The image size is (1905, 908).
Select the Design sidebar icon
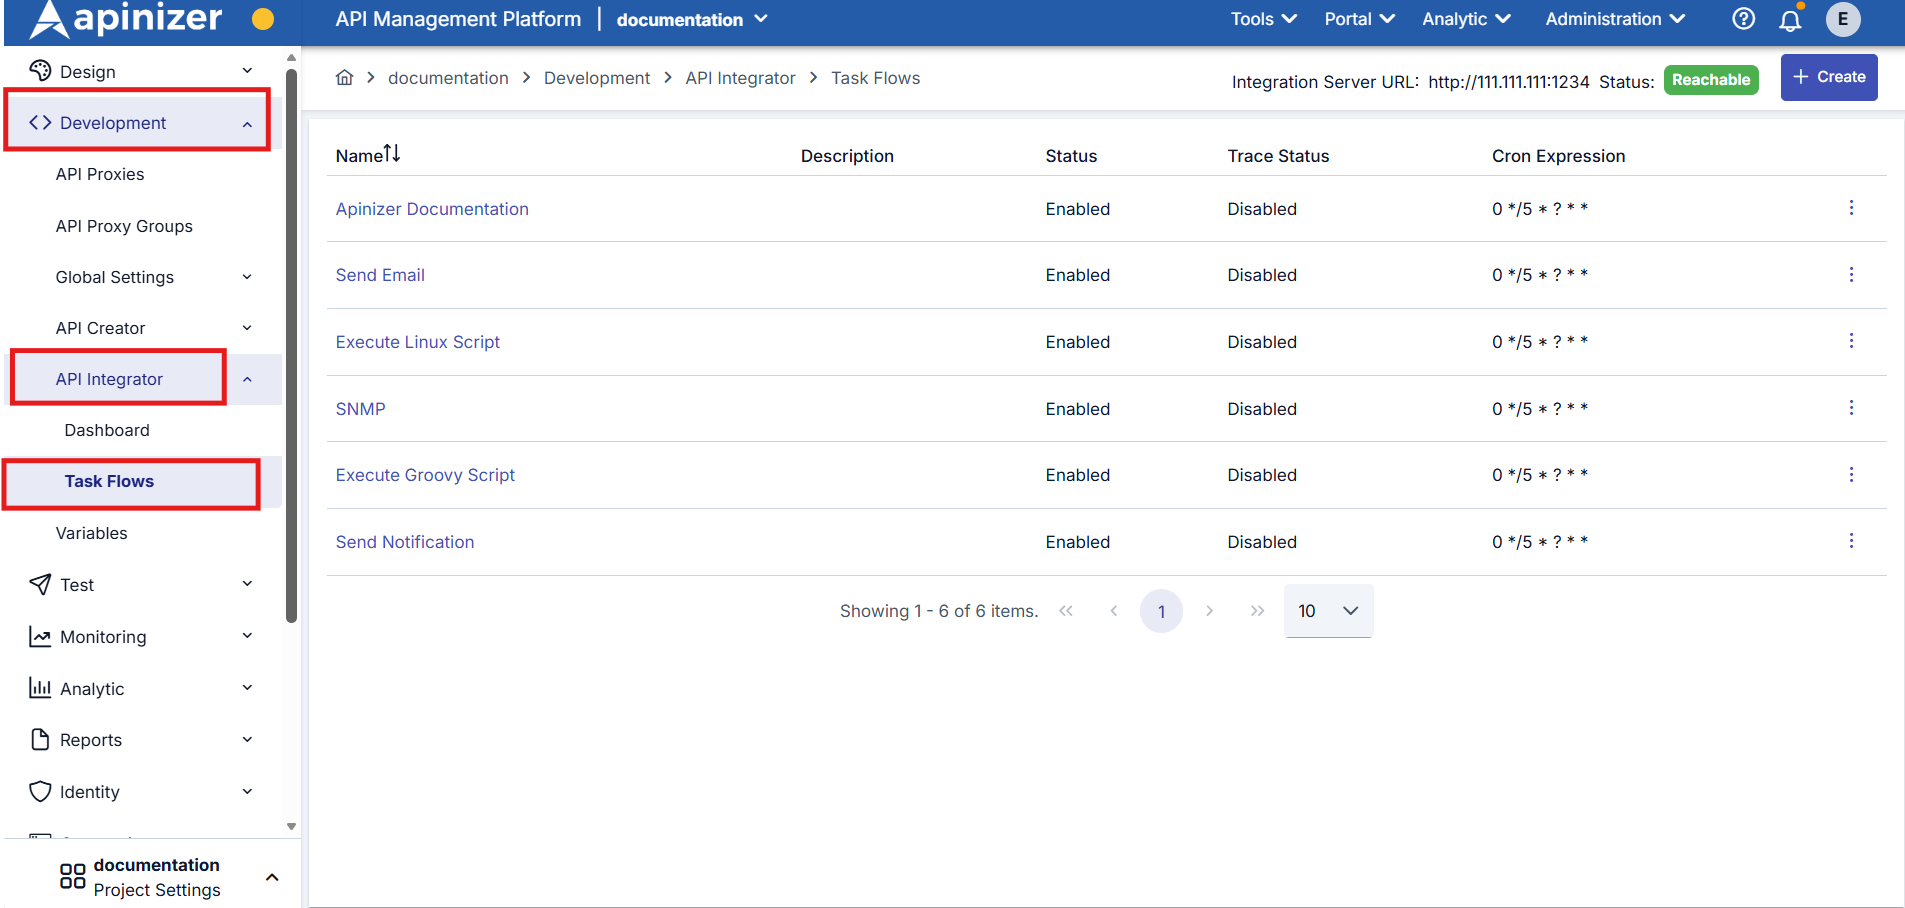click(40, 70)
